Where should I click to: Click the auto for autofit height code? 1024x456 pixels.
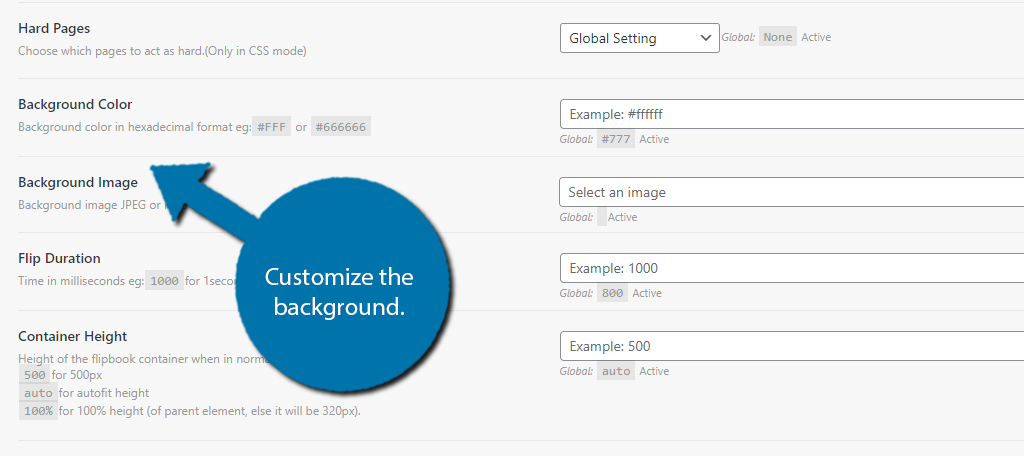[x=38, y=393]
